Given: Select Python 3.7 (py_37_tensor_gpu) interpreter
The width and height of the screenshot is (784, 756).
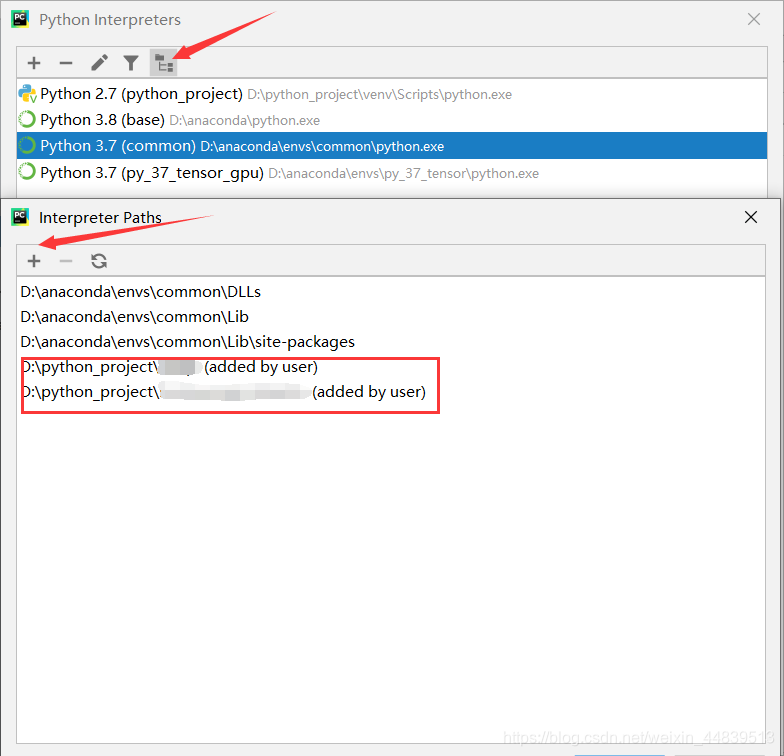Looking at the screenshot, I should pos(392,173).
